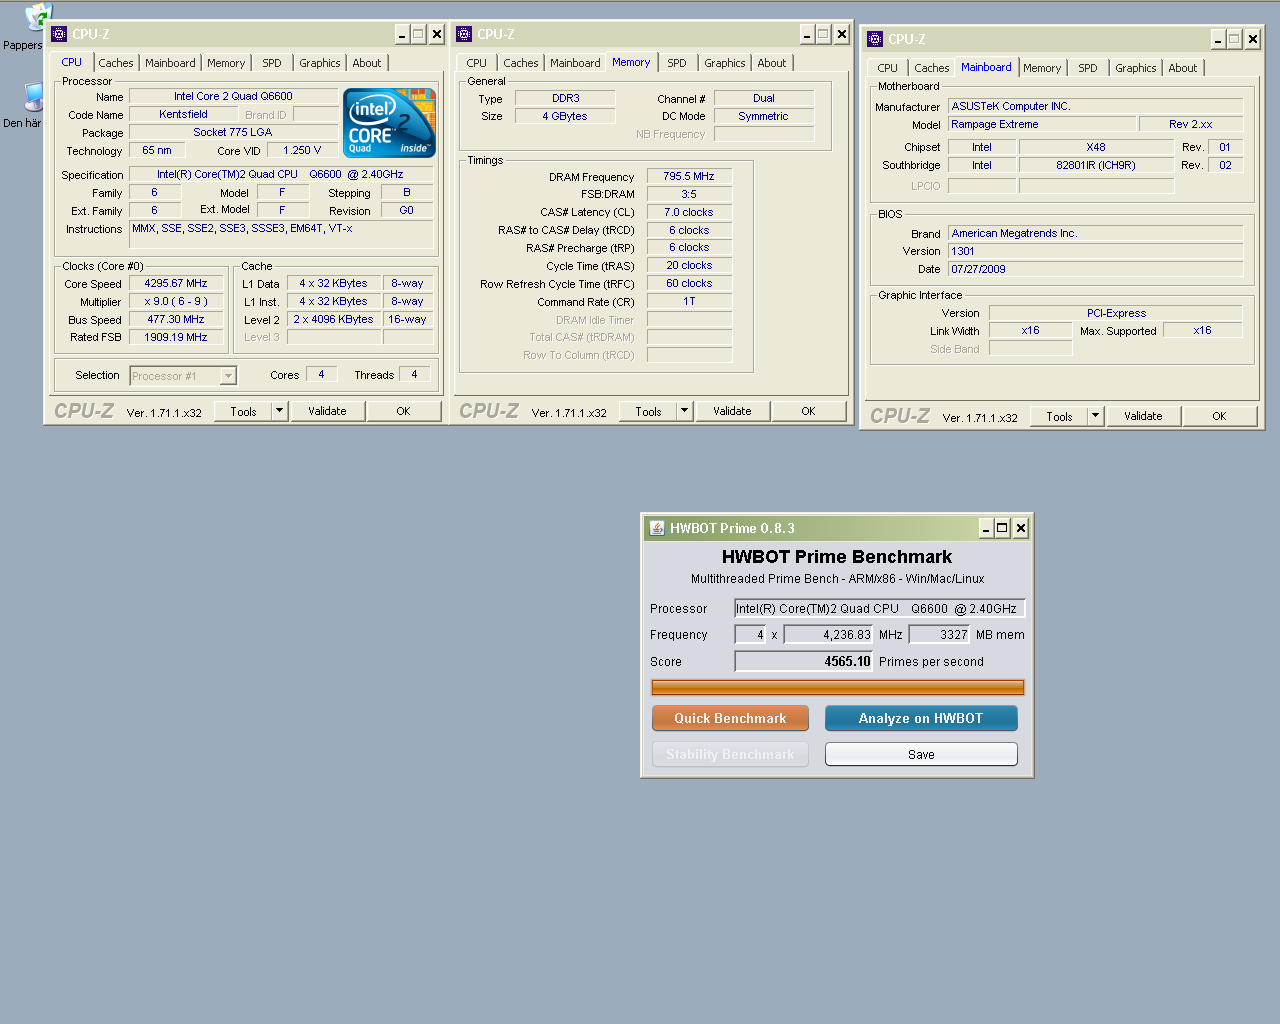1280x1024 pixels.
Task: Select Graphics tab in the Mainboard window
Action: [x=1136, y=68]
